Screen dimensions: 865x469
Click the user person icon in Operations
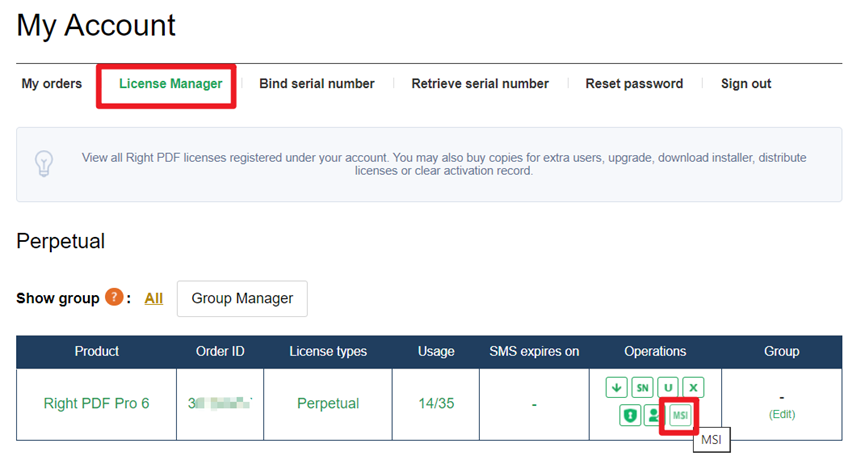pos(654,415)
